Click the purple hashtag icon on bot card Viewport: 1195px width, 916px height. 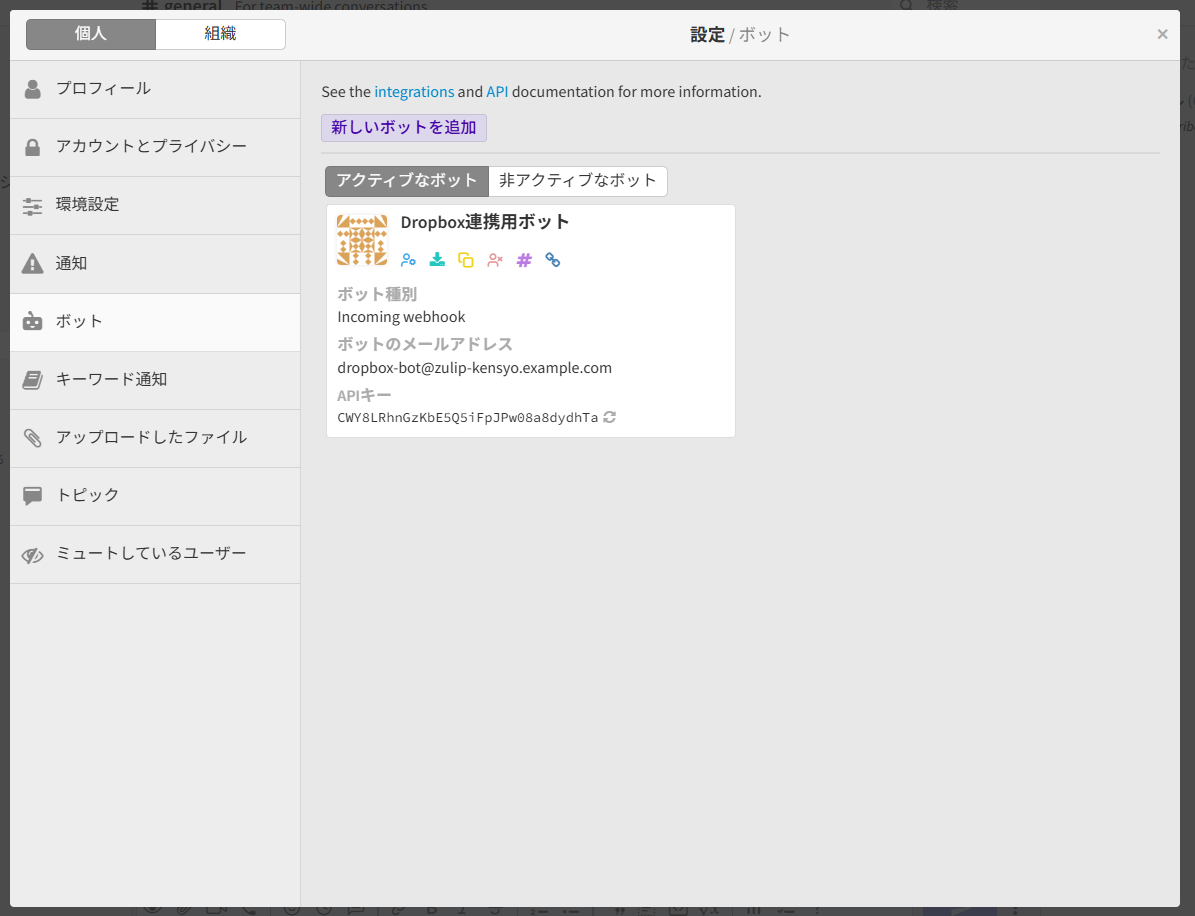pyautogui.click(x=524, y=260)
